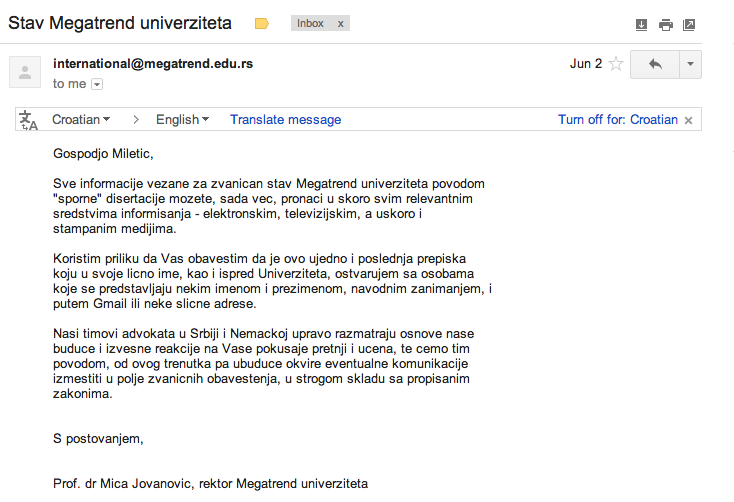This screenshot has height=502, width=734.
Task: Remove the Inbox label with x
Action: pos(339,23)
